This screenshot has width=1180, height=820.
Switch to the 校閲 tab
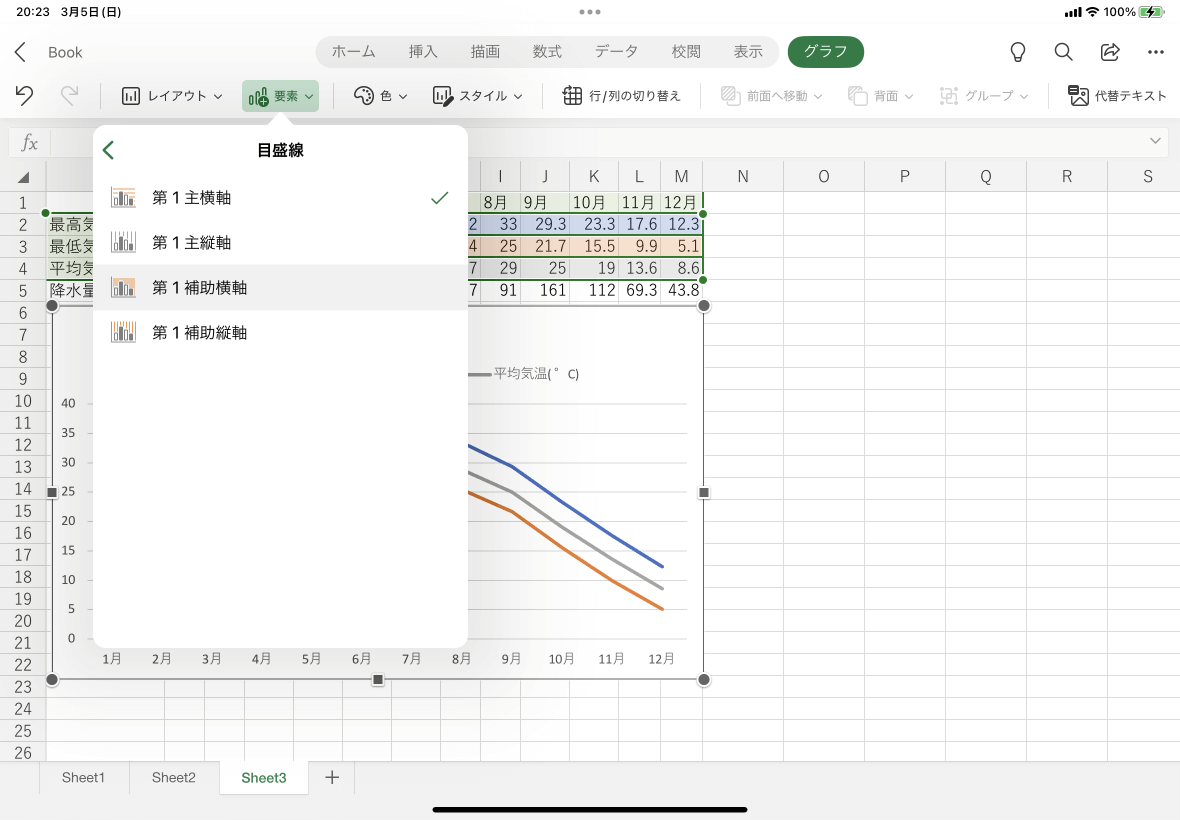[686, 51]
